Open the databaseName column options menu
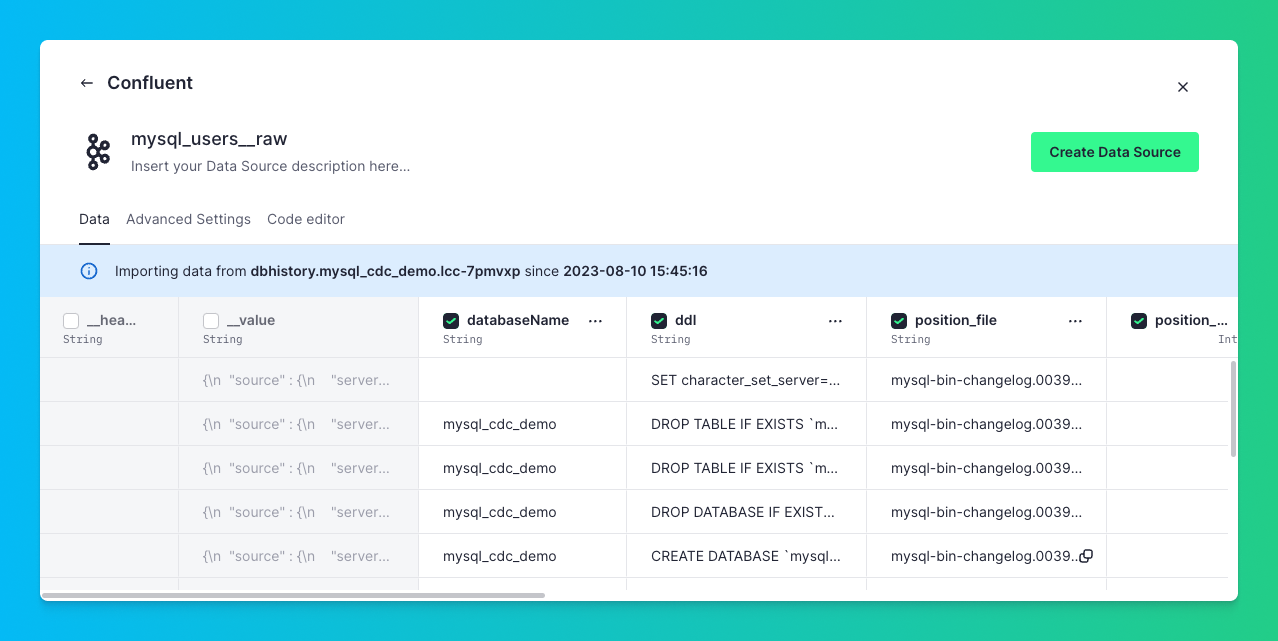The width and height of the screenshot is (1278, 641). coord(596,321)
